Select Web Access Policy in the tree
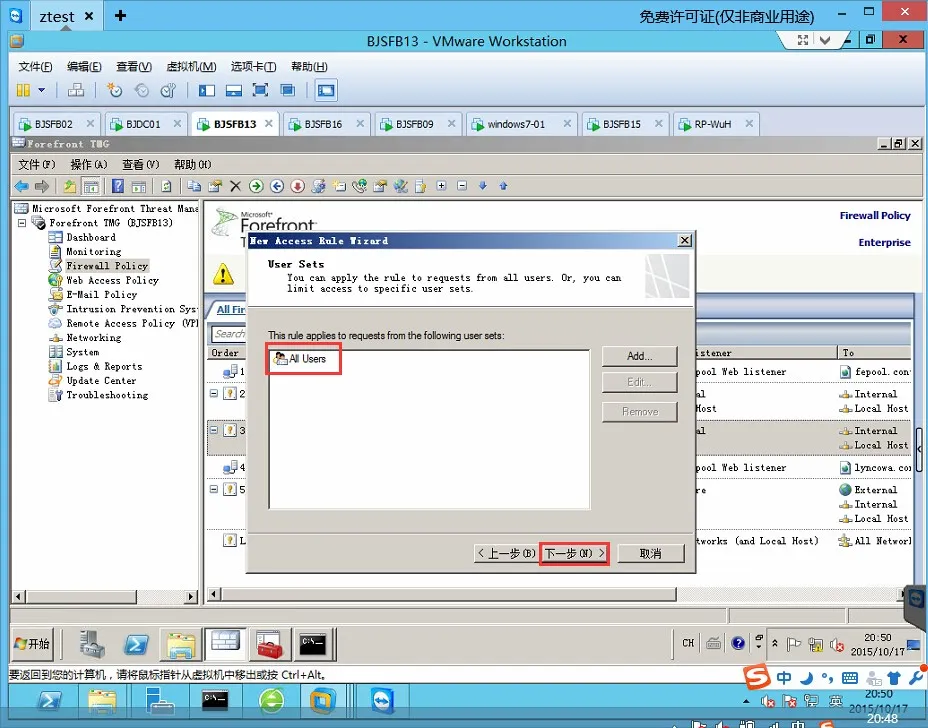The image size is (928, 728). (112, 281)
